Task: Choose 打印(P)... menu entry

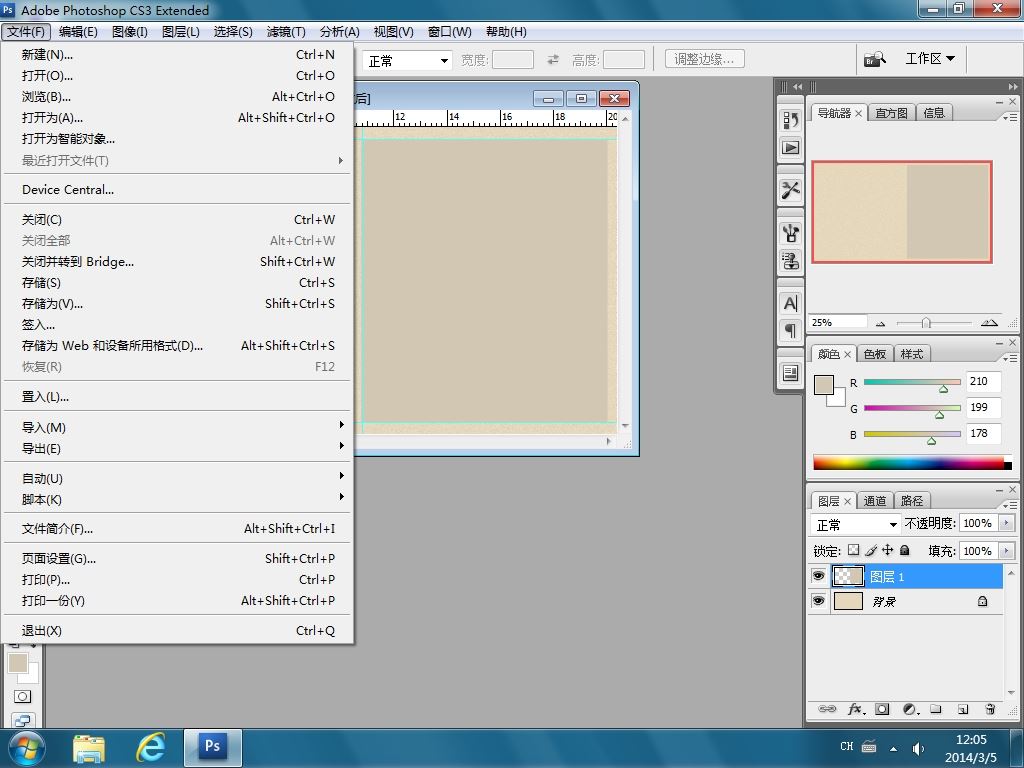Action: 177,579
